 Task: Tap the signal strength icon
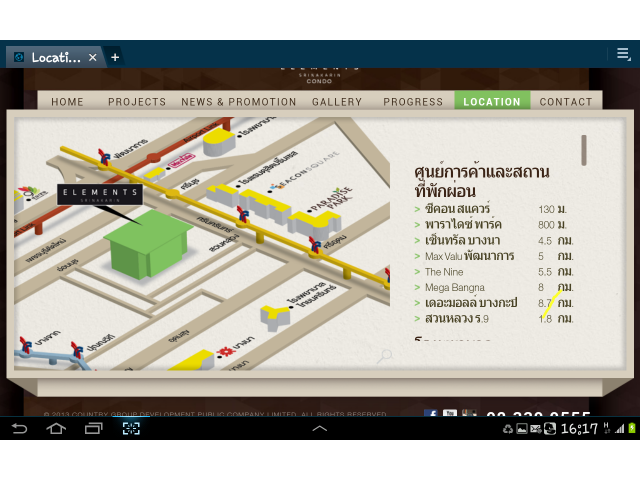click(x=620, y=429)
